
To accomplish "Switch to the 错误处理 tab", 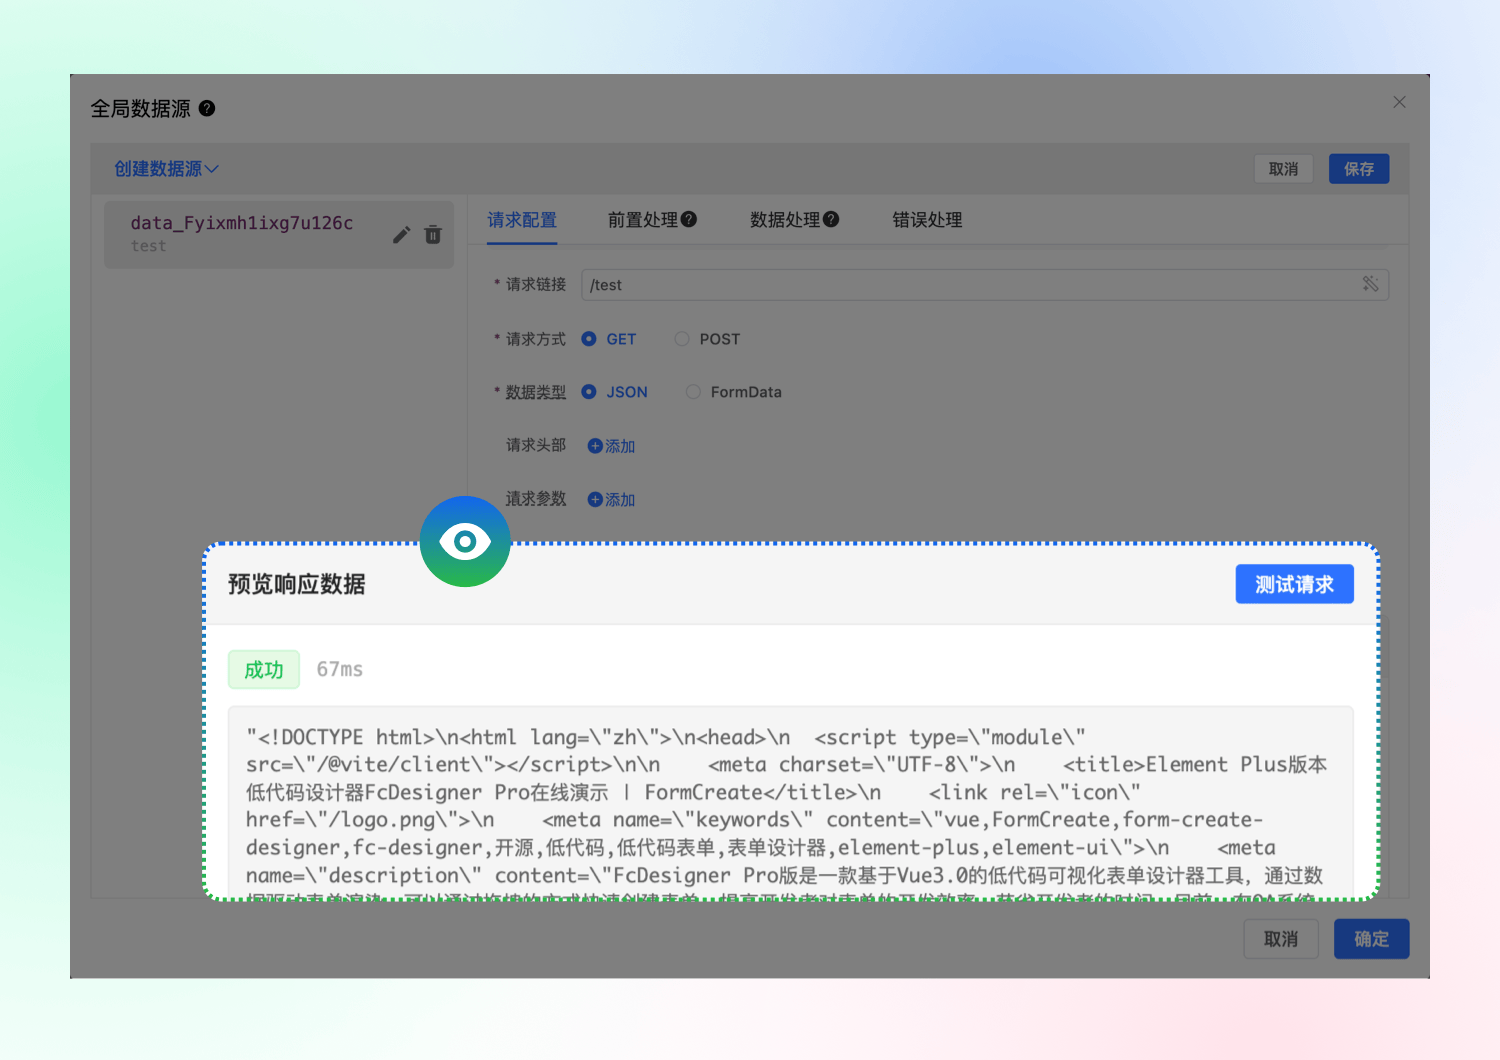I will (927, 220).
